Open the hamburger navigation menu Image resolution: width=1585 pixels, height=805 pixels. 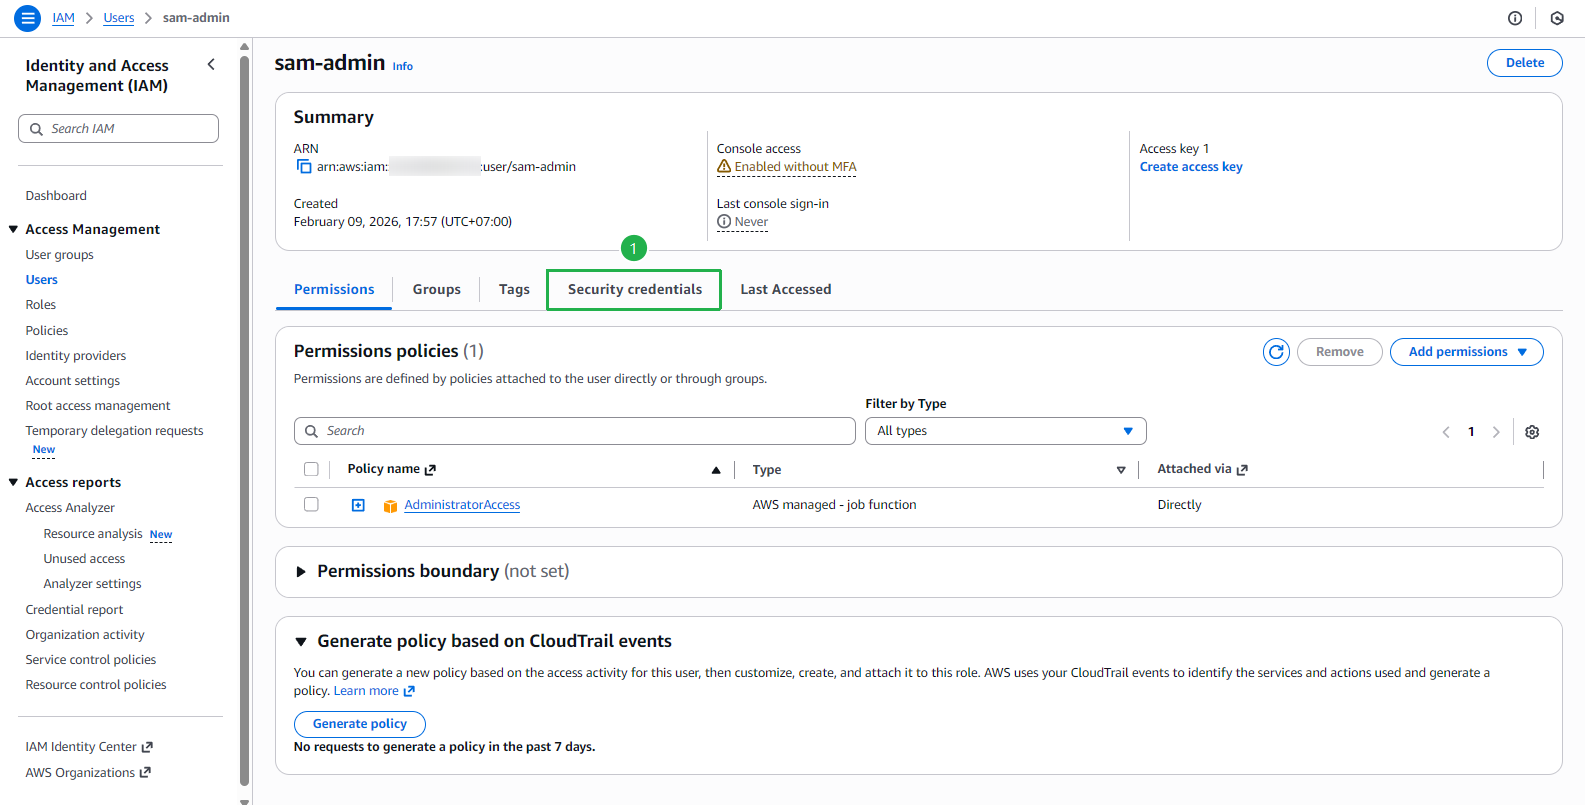[28, 18]
